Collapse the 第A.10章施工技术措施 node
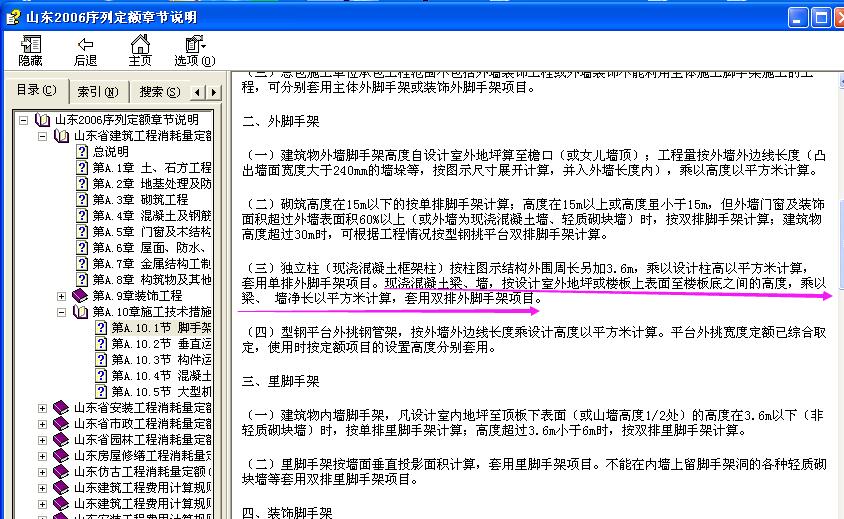Viewport: 844px width, 519px height. coord(61,312)
